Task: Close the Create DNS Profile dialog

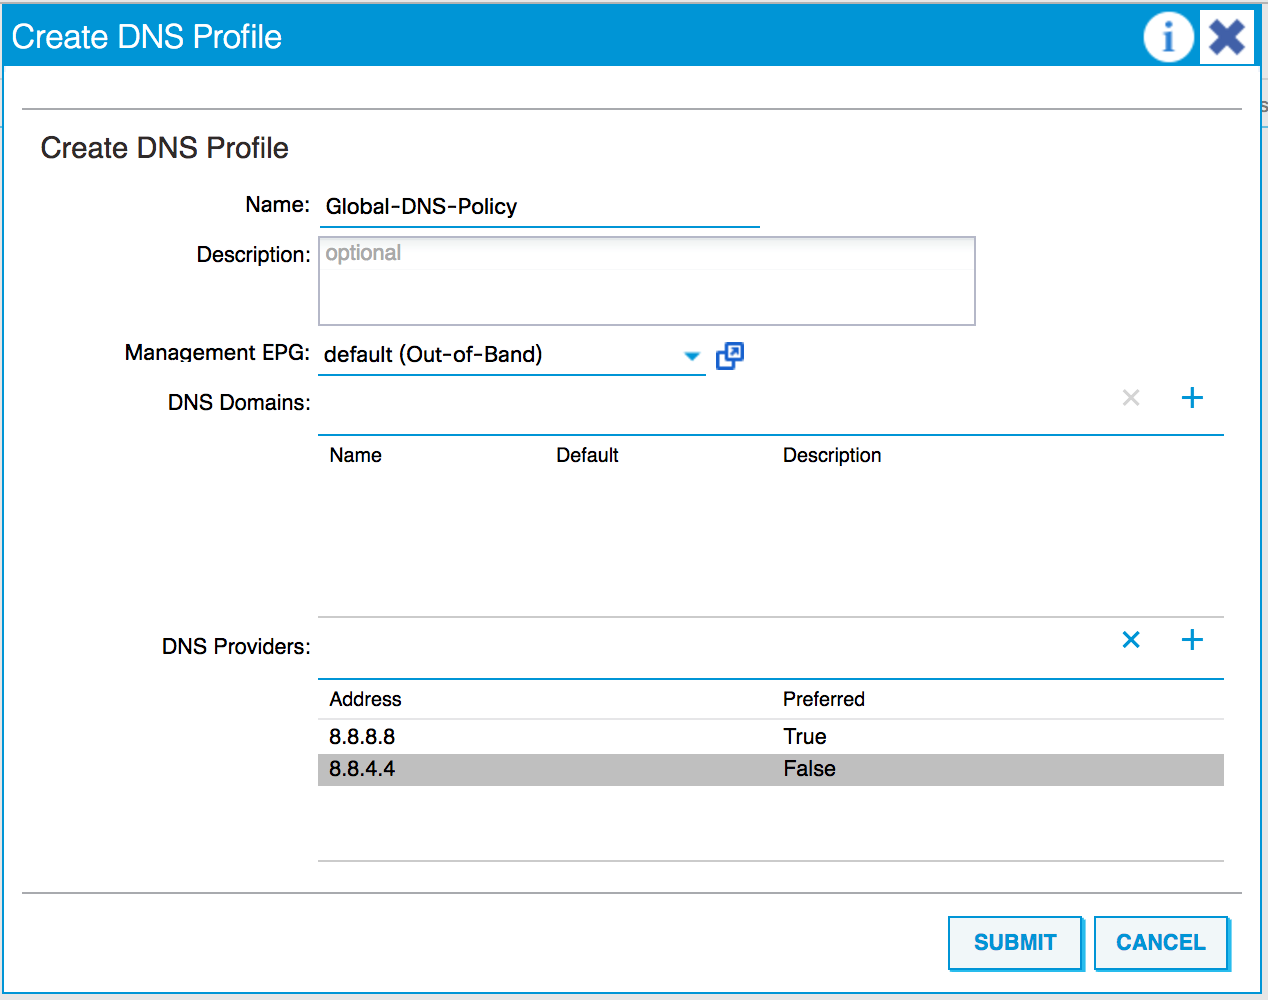Action: (1227, 38)
